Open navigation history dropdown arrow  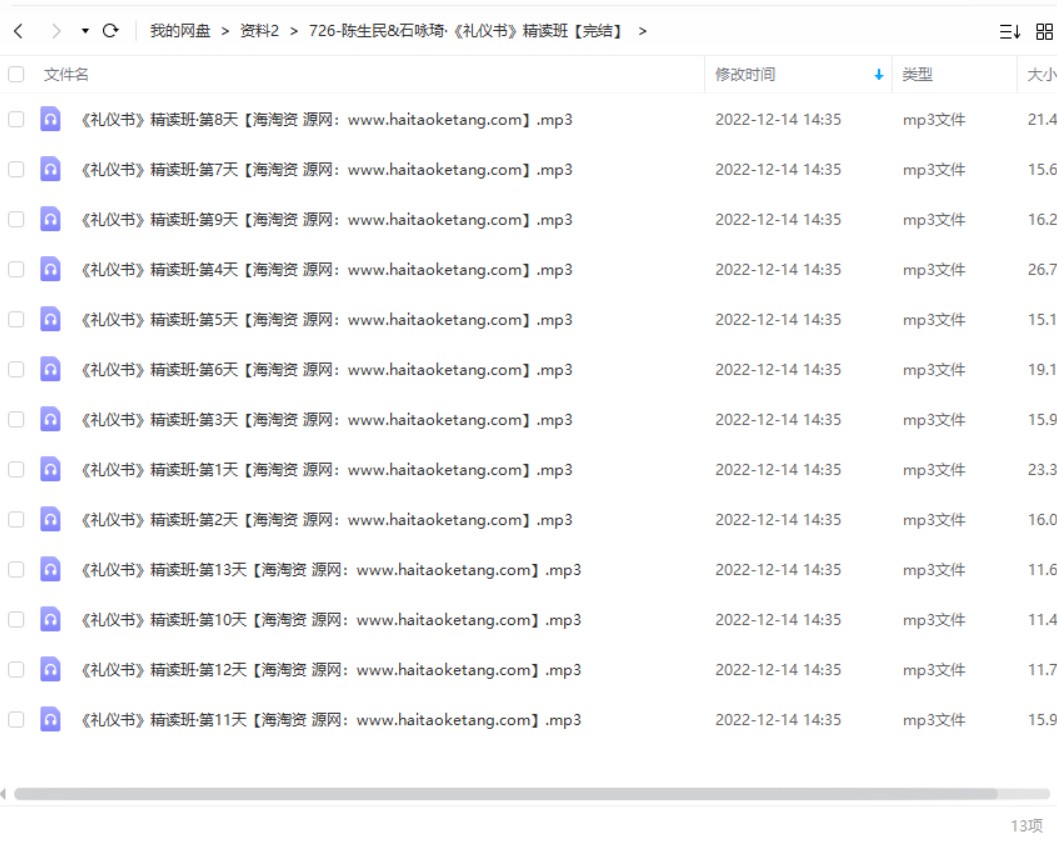[85, 31]
